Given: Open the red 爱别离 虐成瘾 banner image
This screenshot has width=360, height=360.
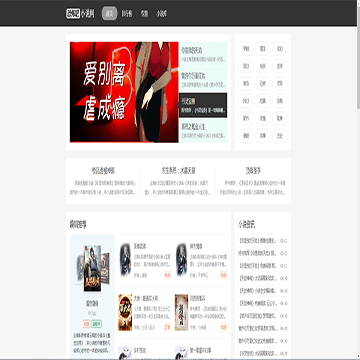Looking at the screenshot, I should click(124, 92).
